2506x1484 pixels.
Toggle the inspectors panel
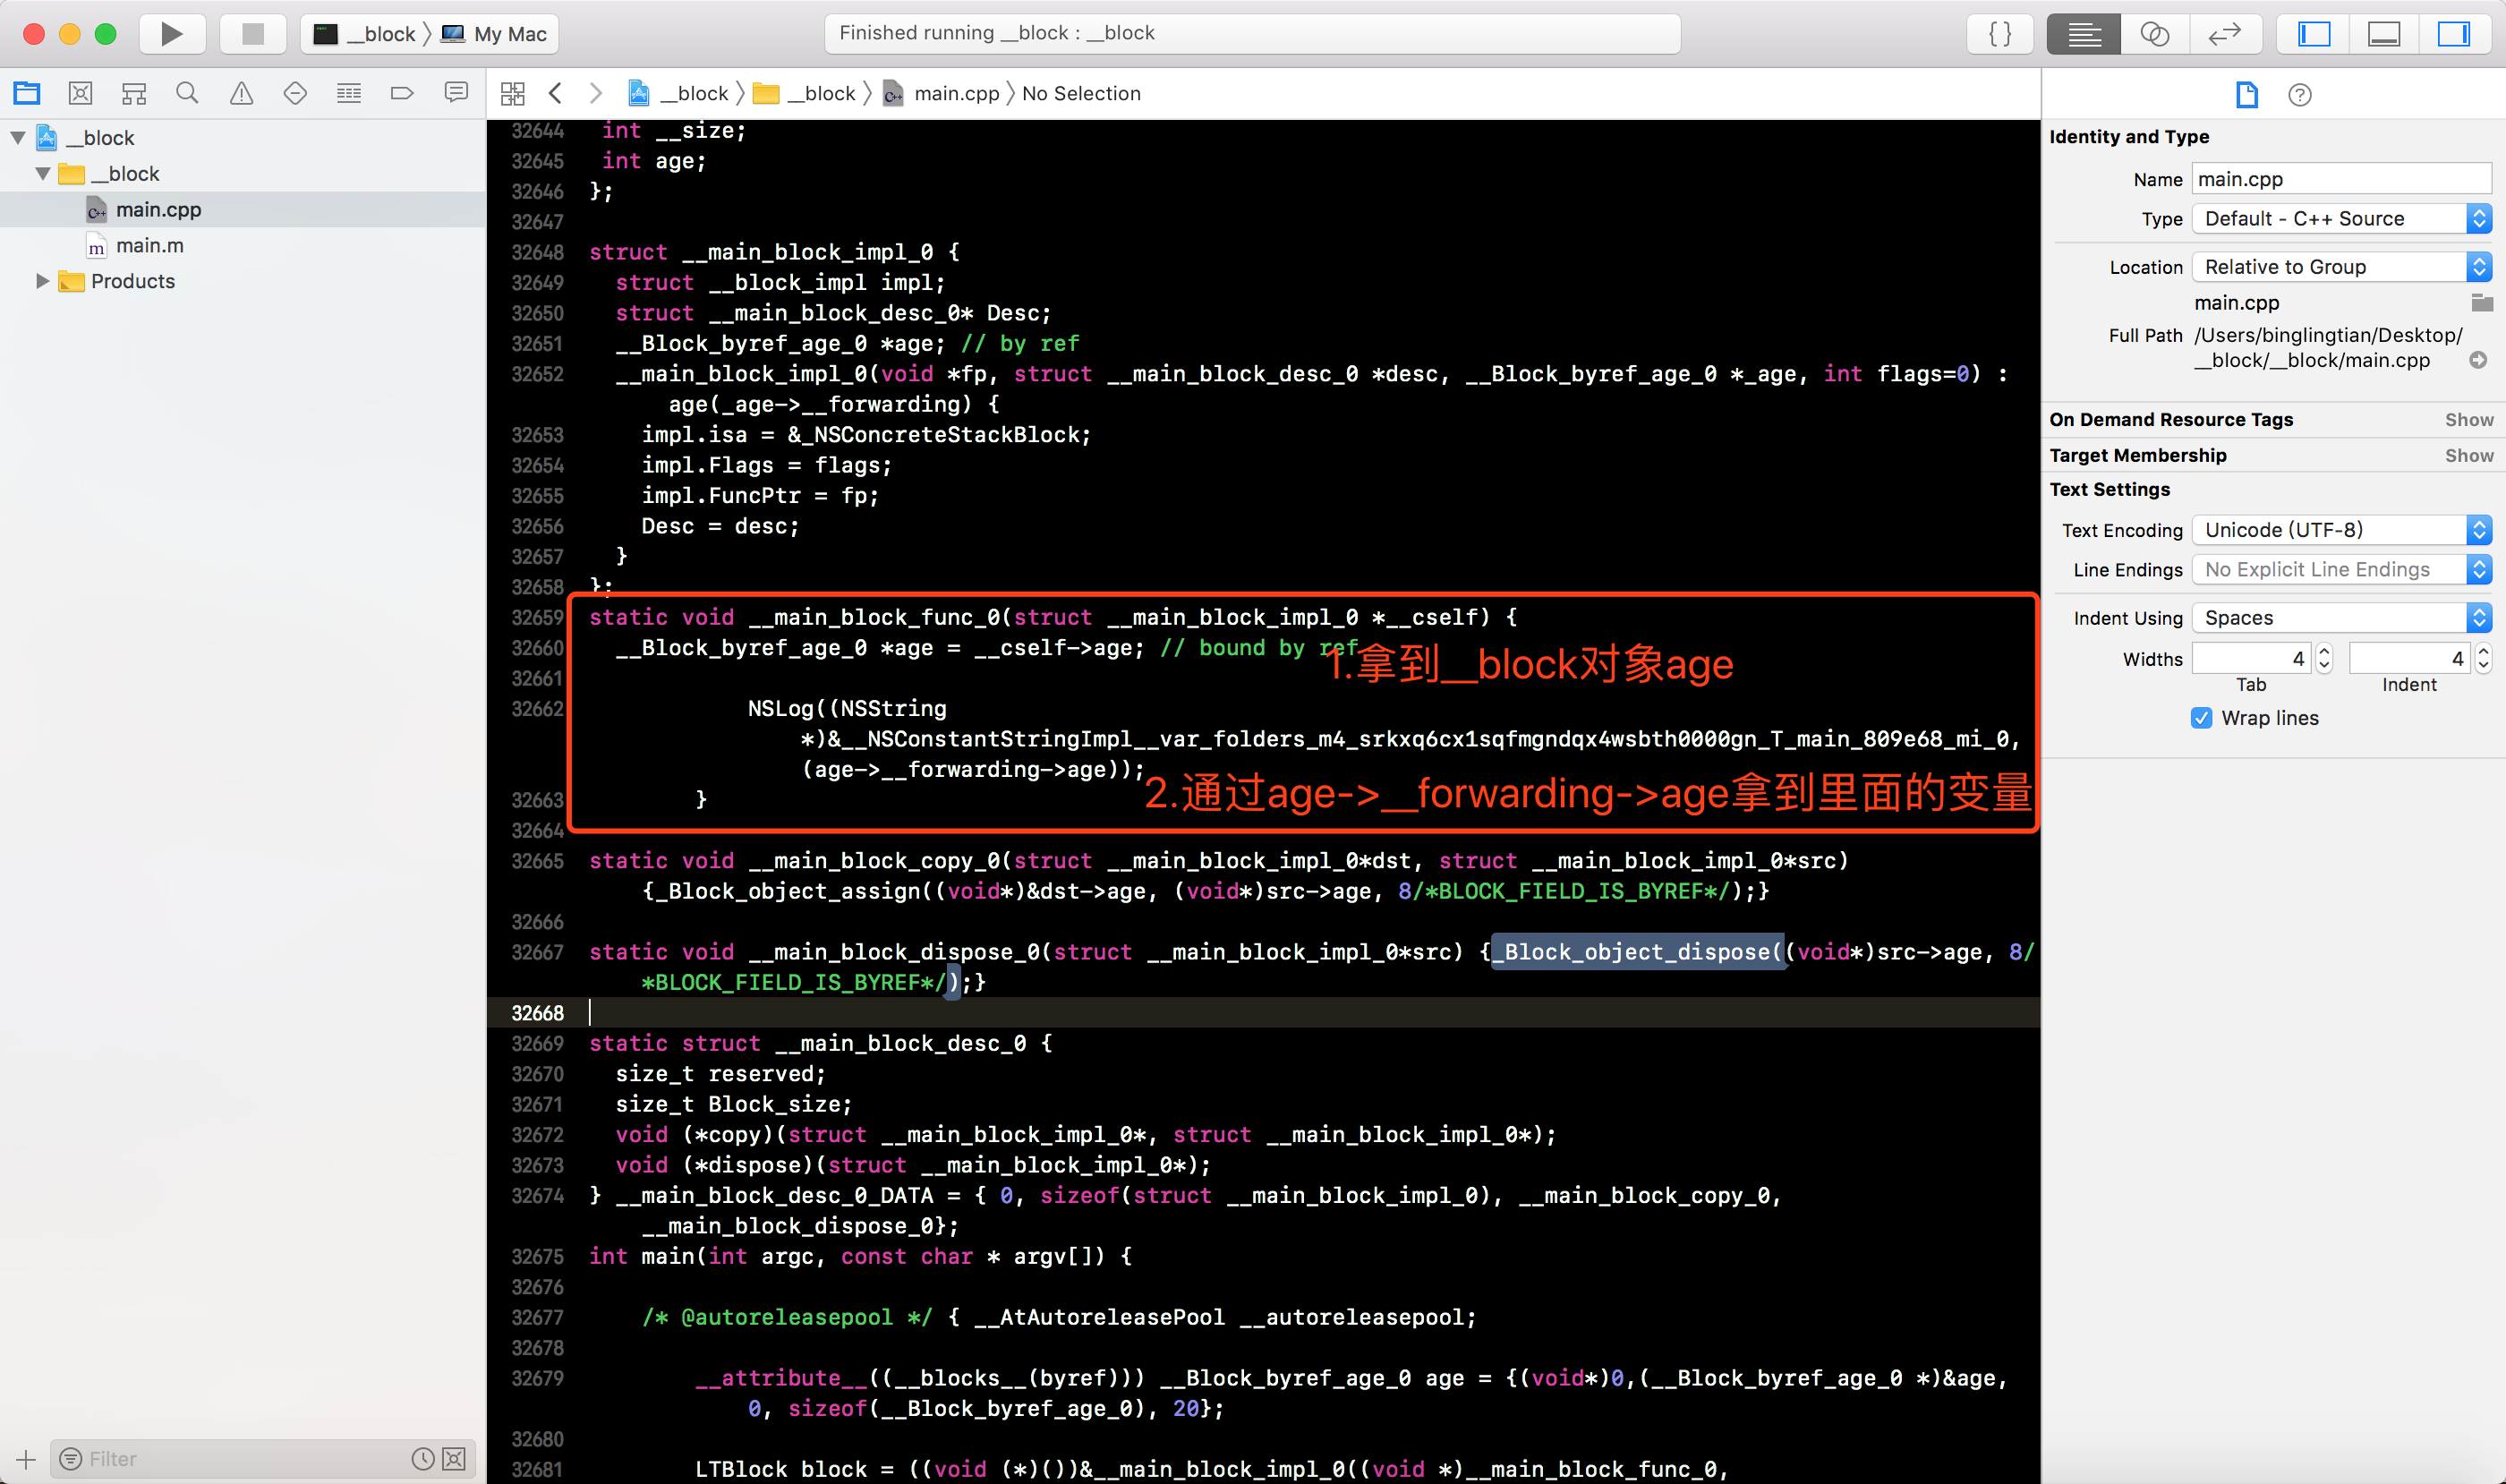click(x=2454, y=34)
